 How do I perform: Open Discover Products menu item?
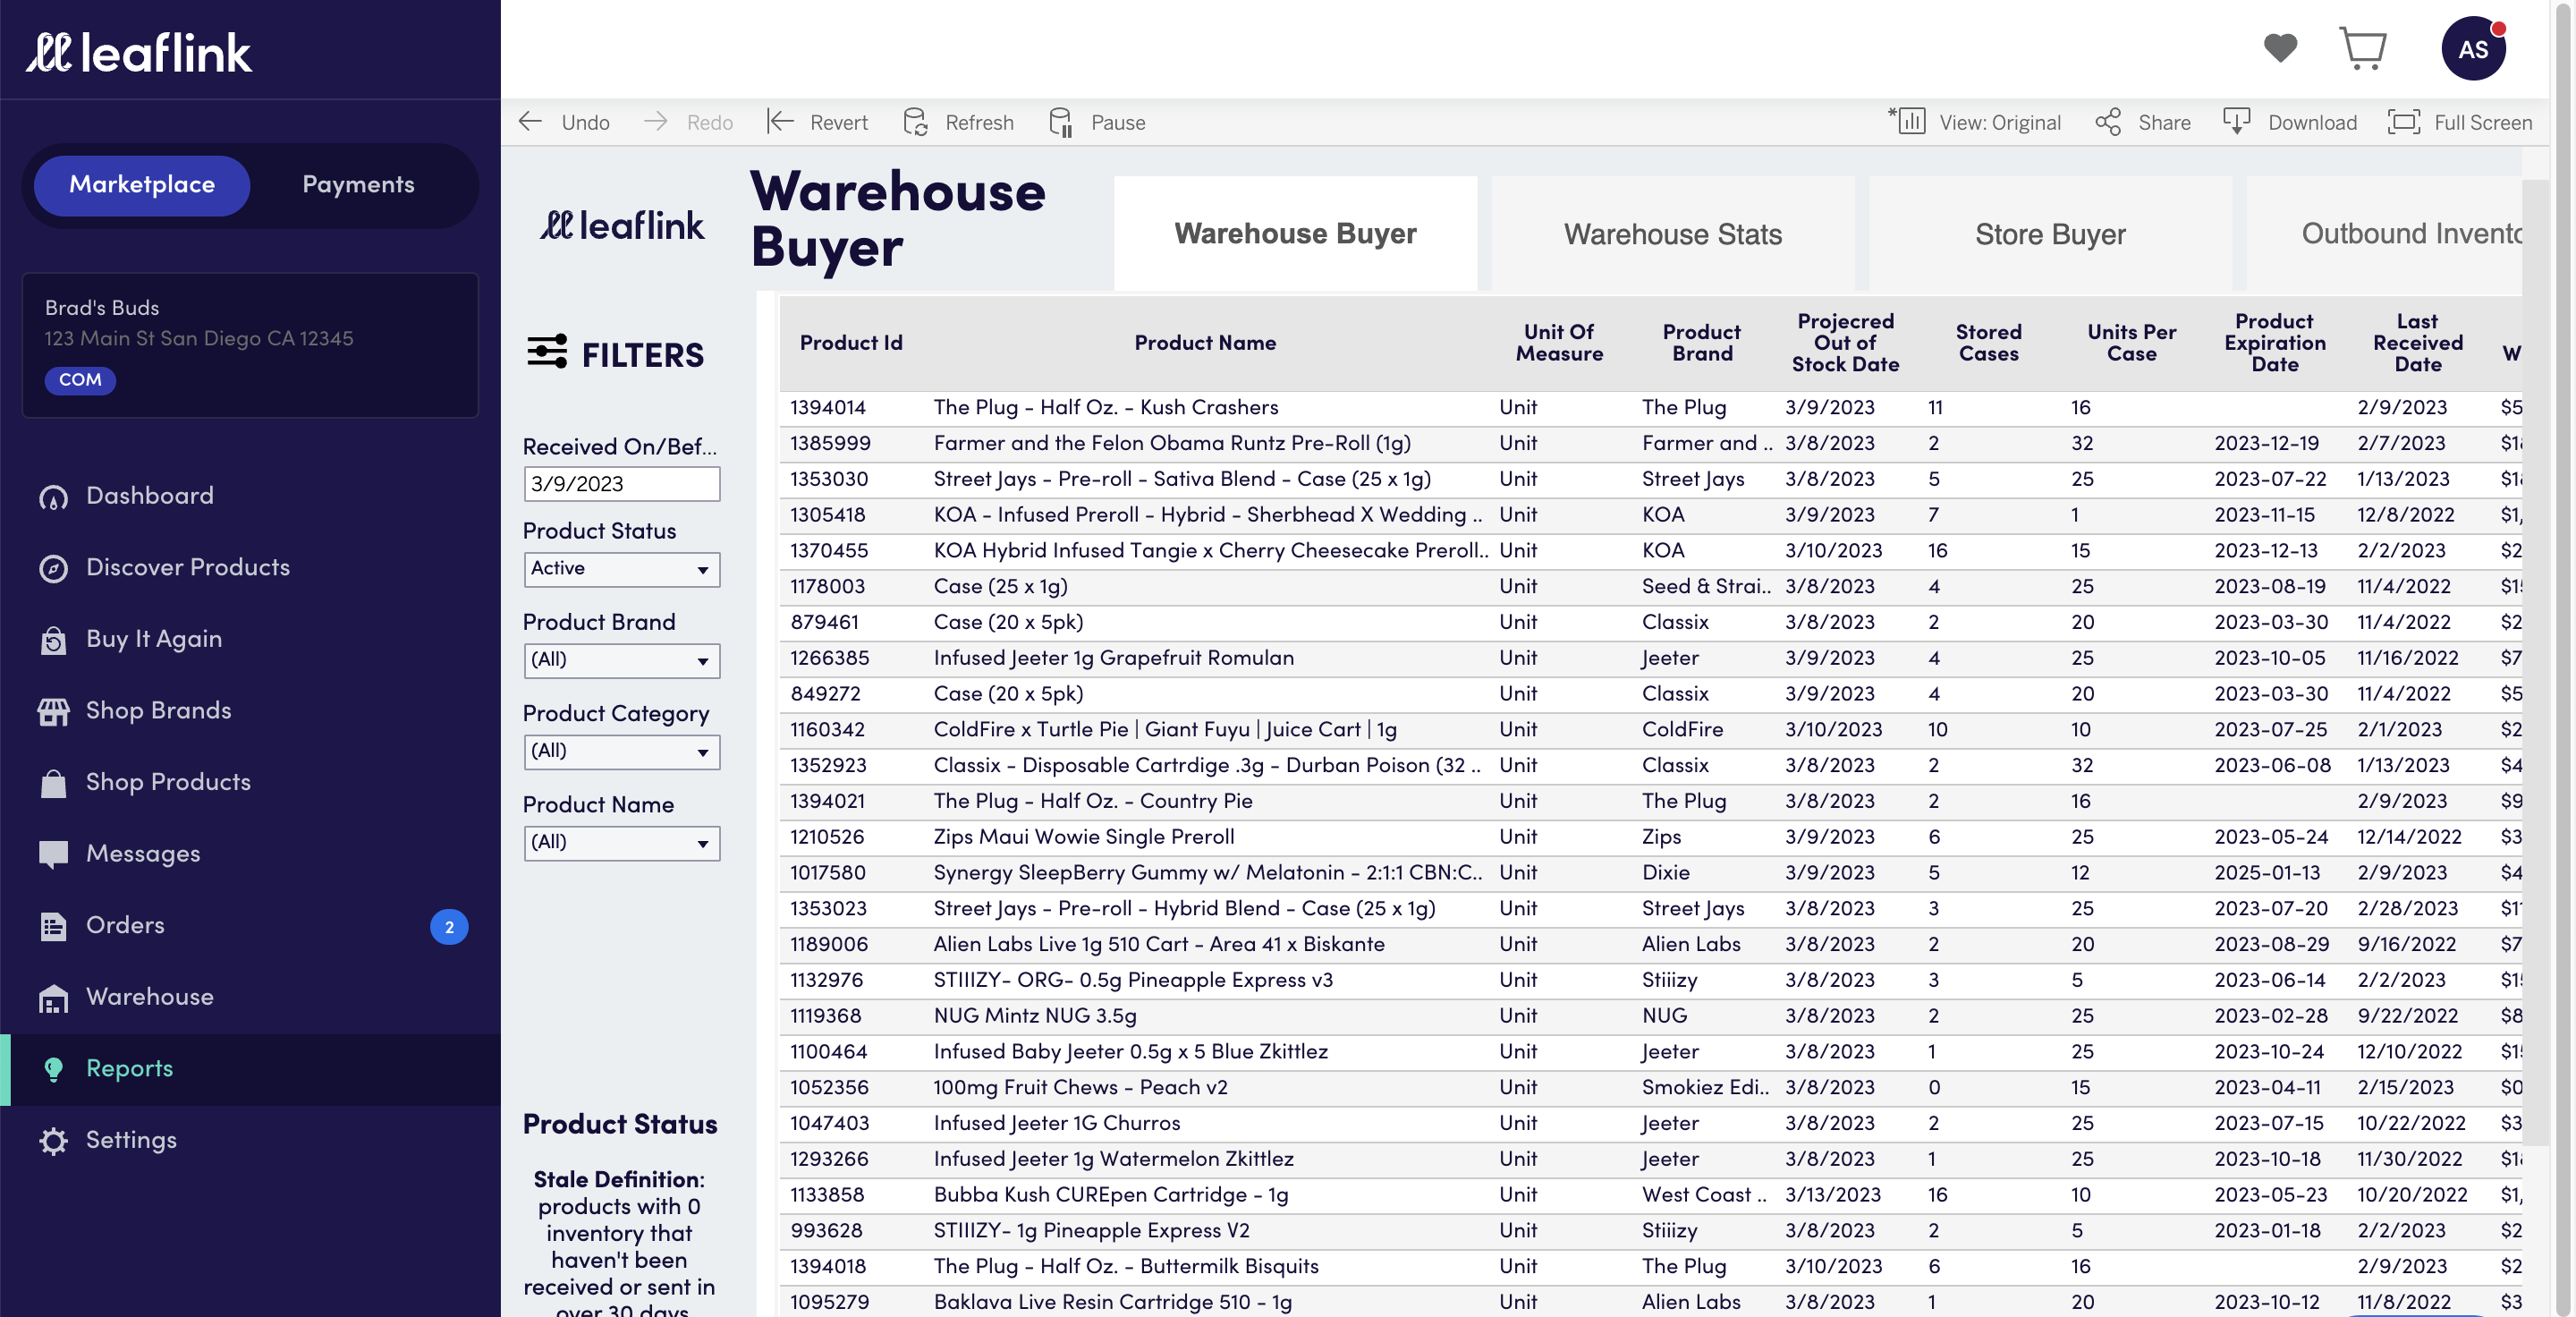pos(188,568)
